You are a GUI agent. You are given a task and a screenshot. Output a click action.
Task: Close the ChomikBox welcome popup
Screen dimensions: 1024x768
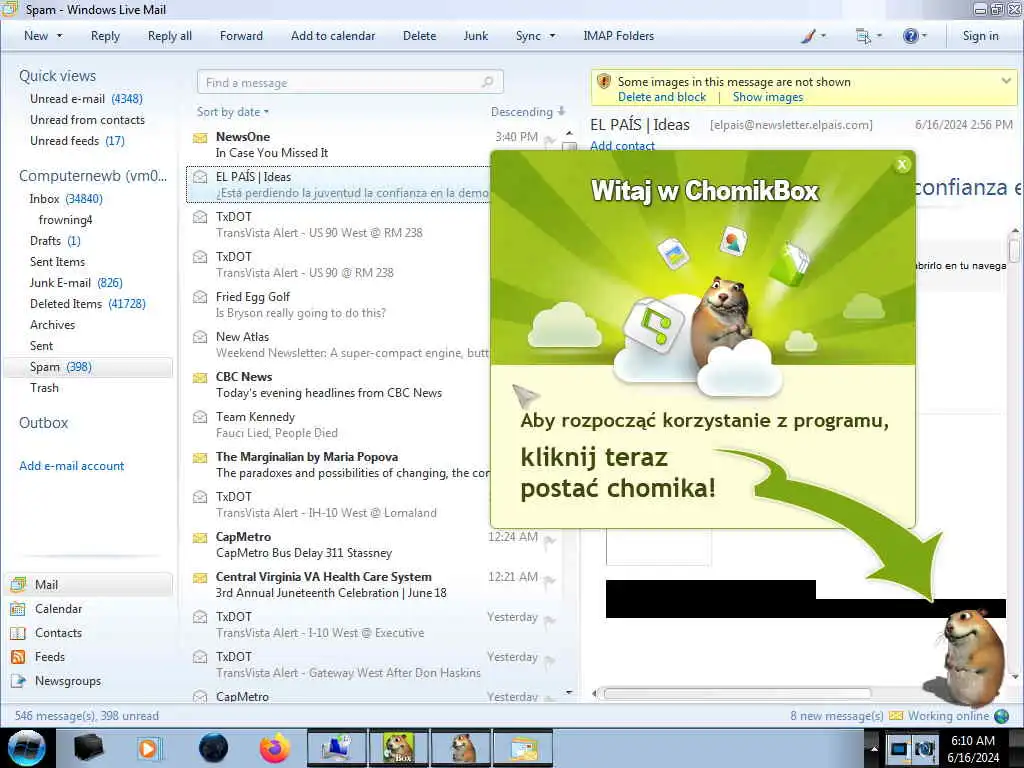click(x=903, y=165)
